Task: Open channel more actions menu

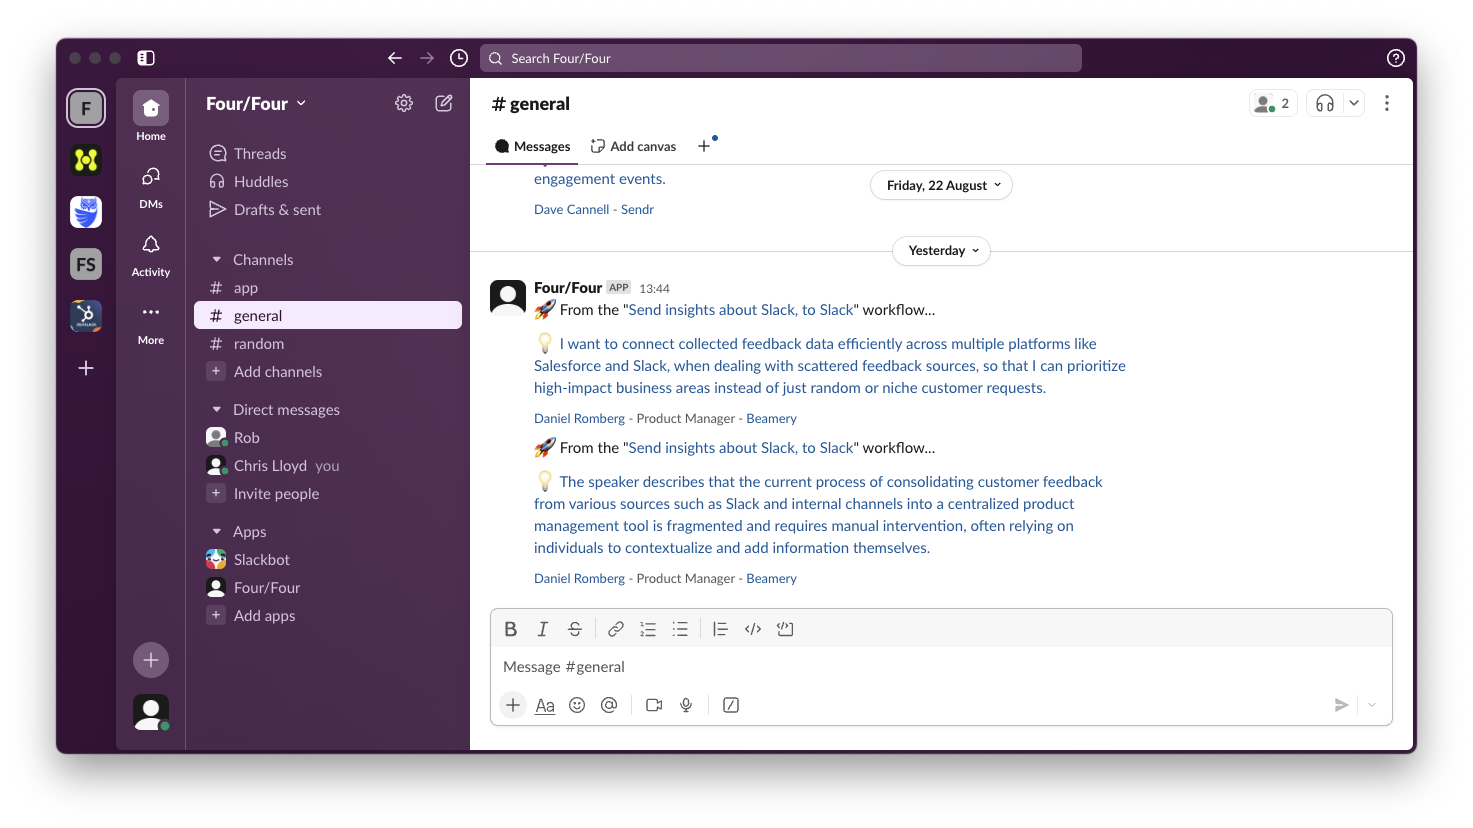Action: click(x=1387, y=103)
